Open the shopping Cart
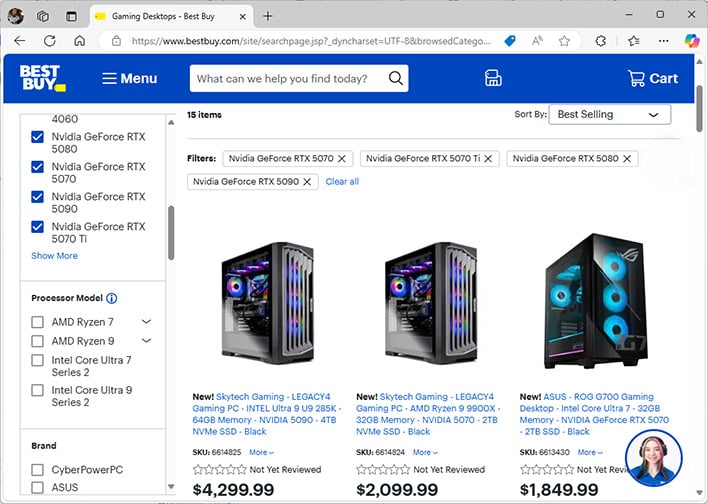The height and width of the screenshot is (504, 708). [653, 79]
